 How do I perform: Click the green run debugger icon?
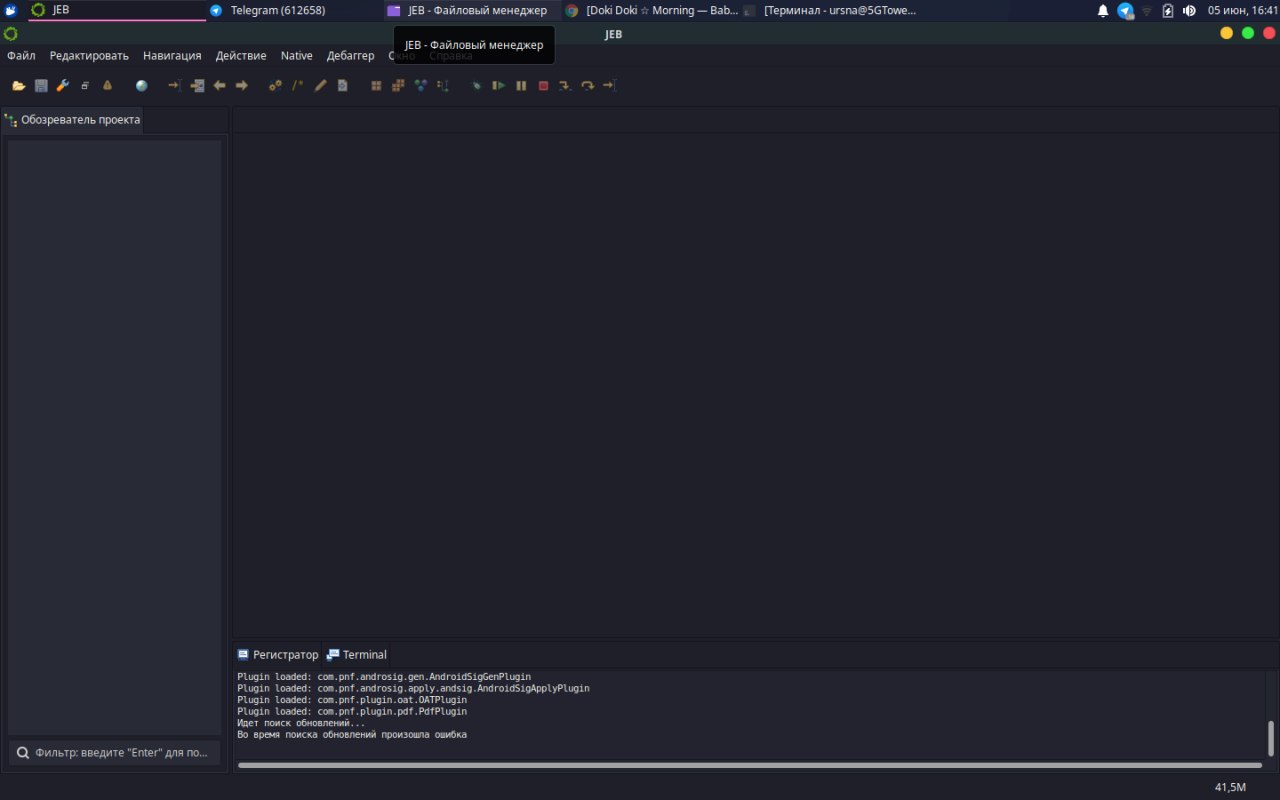(499, 86)
